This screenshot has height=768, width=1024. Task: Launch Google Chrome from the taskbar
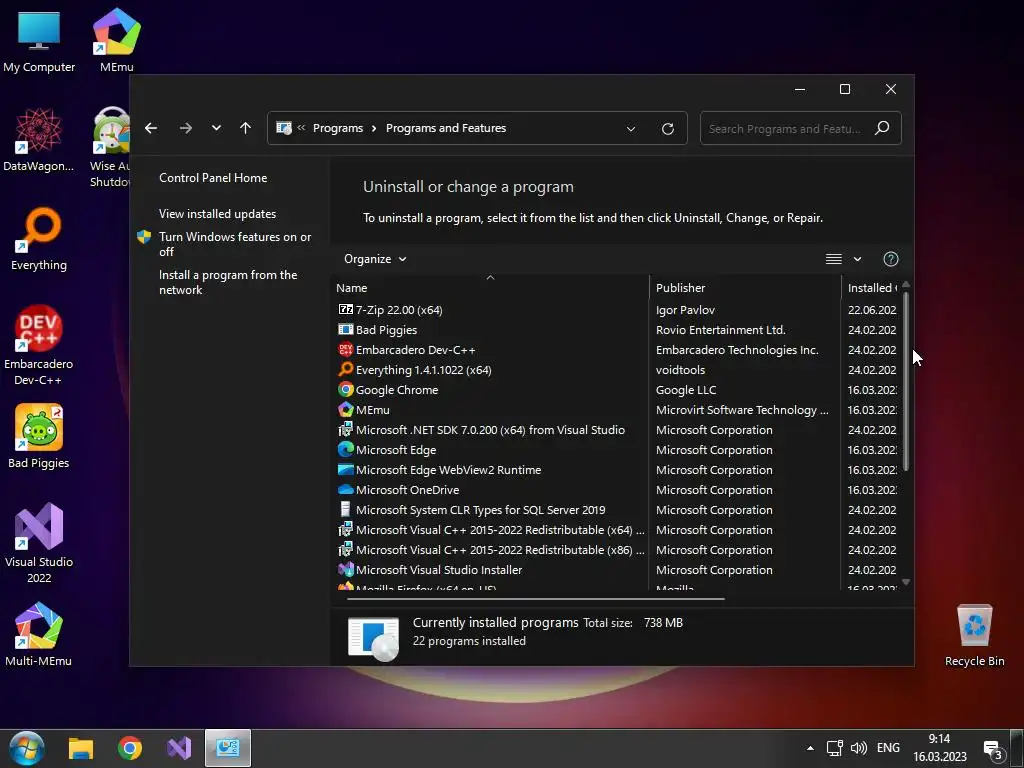tap(130, 748)
